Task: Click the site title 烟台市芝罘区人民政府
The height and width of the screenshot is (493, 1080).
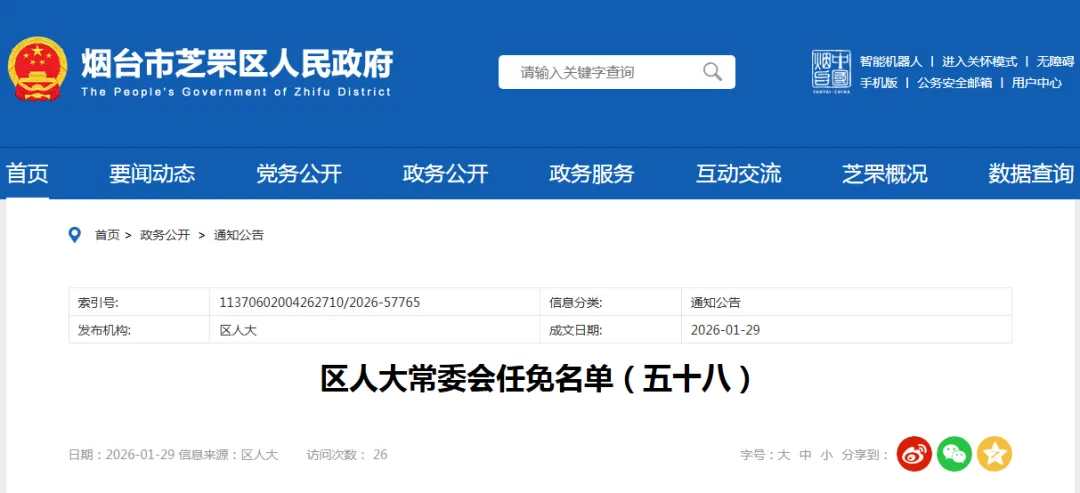Action: 237,65
